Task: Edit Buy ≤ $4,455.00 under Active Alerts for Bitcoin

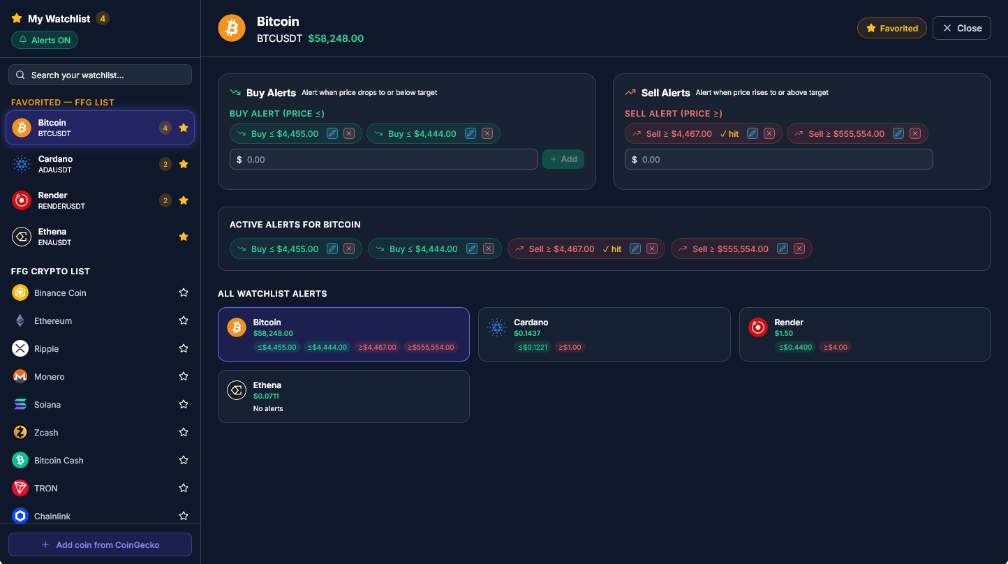Action: pyautogui.click(x=332, y=249)
